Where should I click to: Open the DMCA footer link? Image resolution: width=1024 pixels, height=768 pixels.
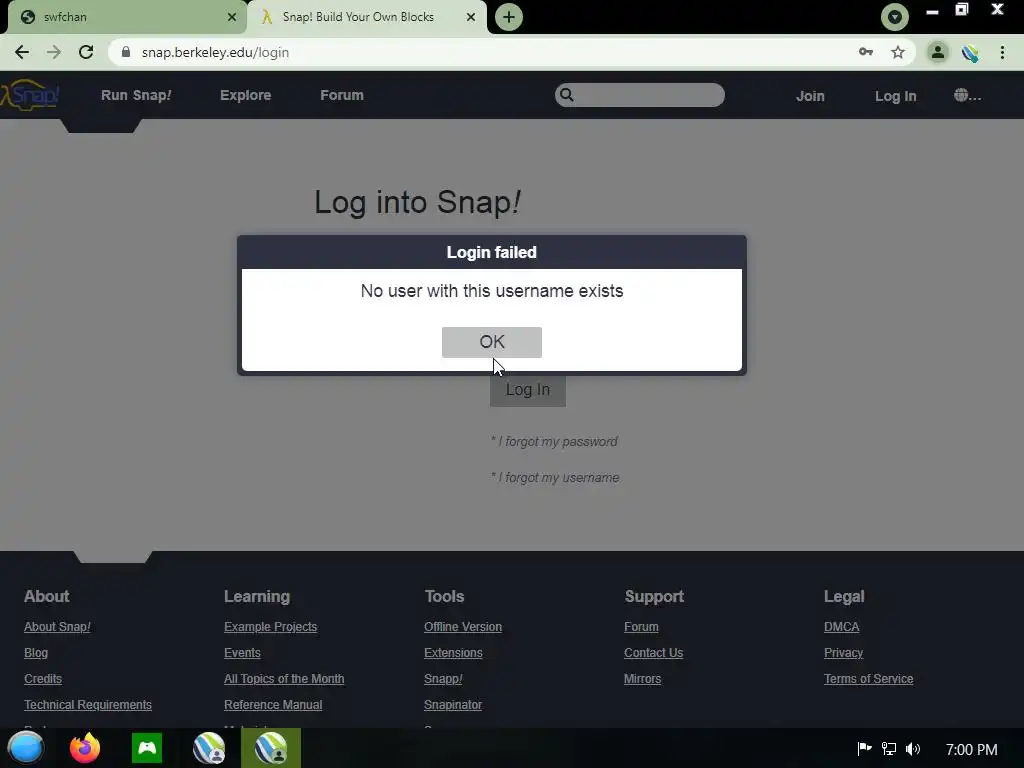842,627
